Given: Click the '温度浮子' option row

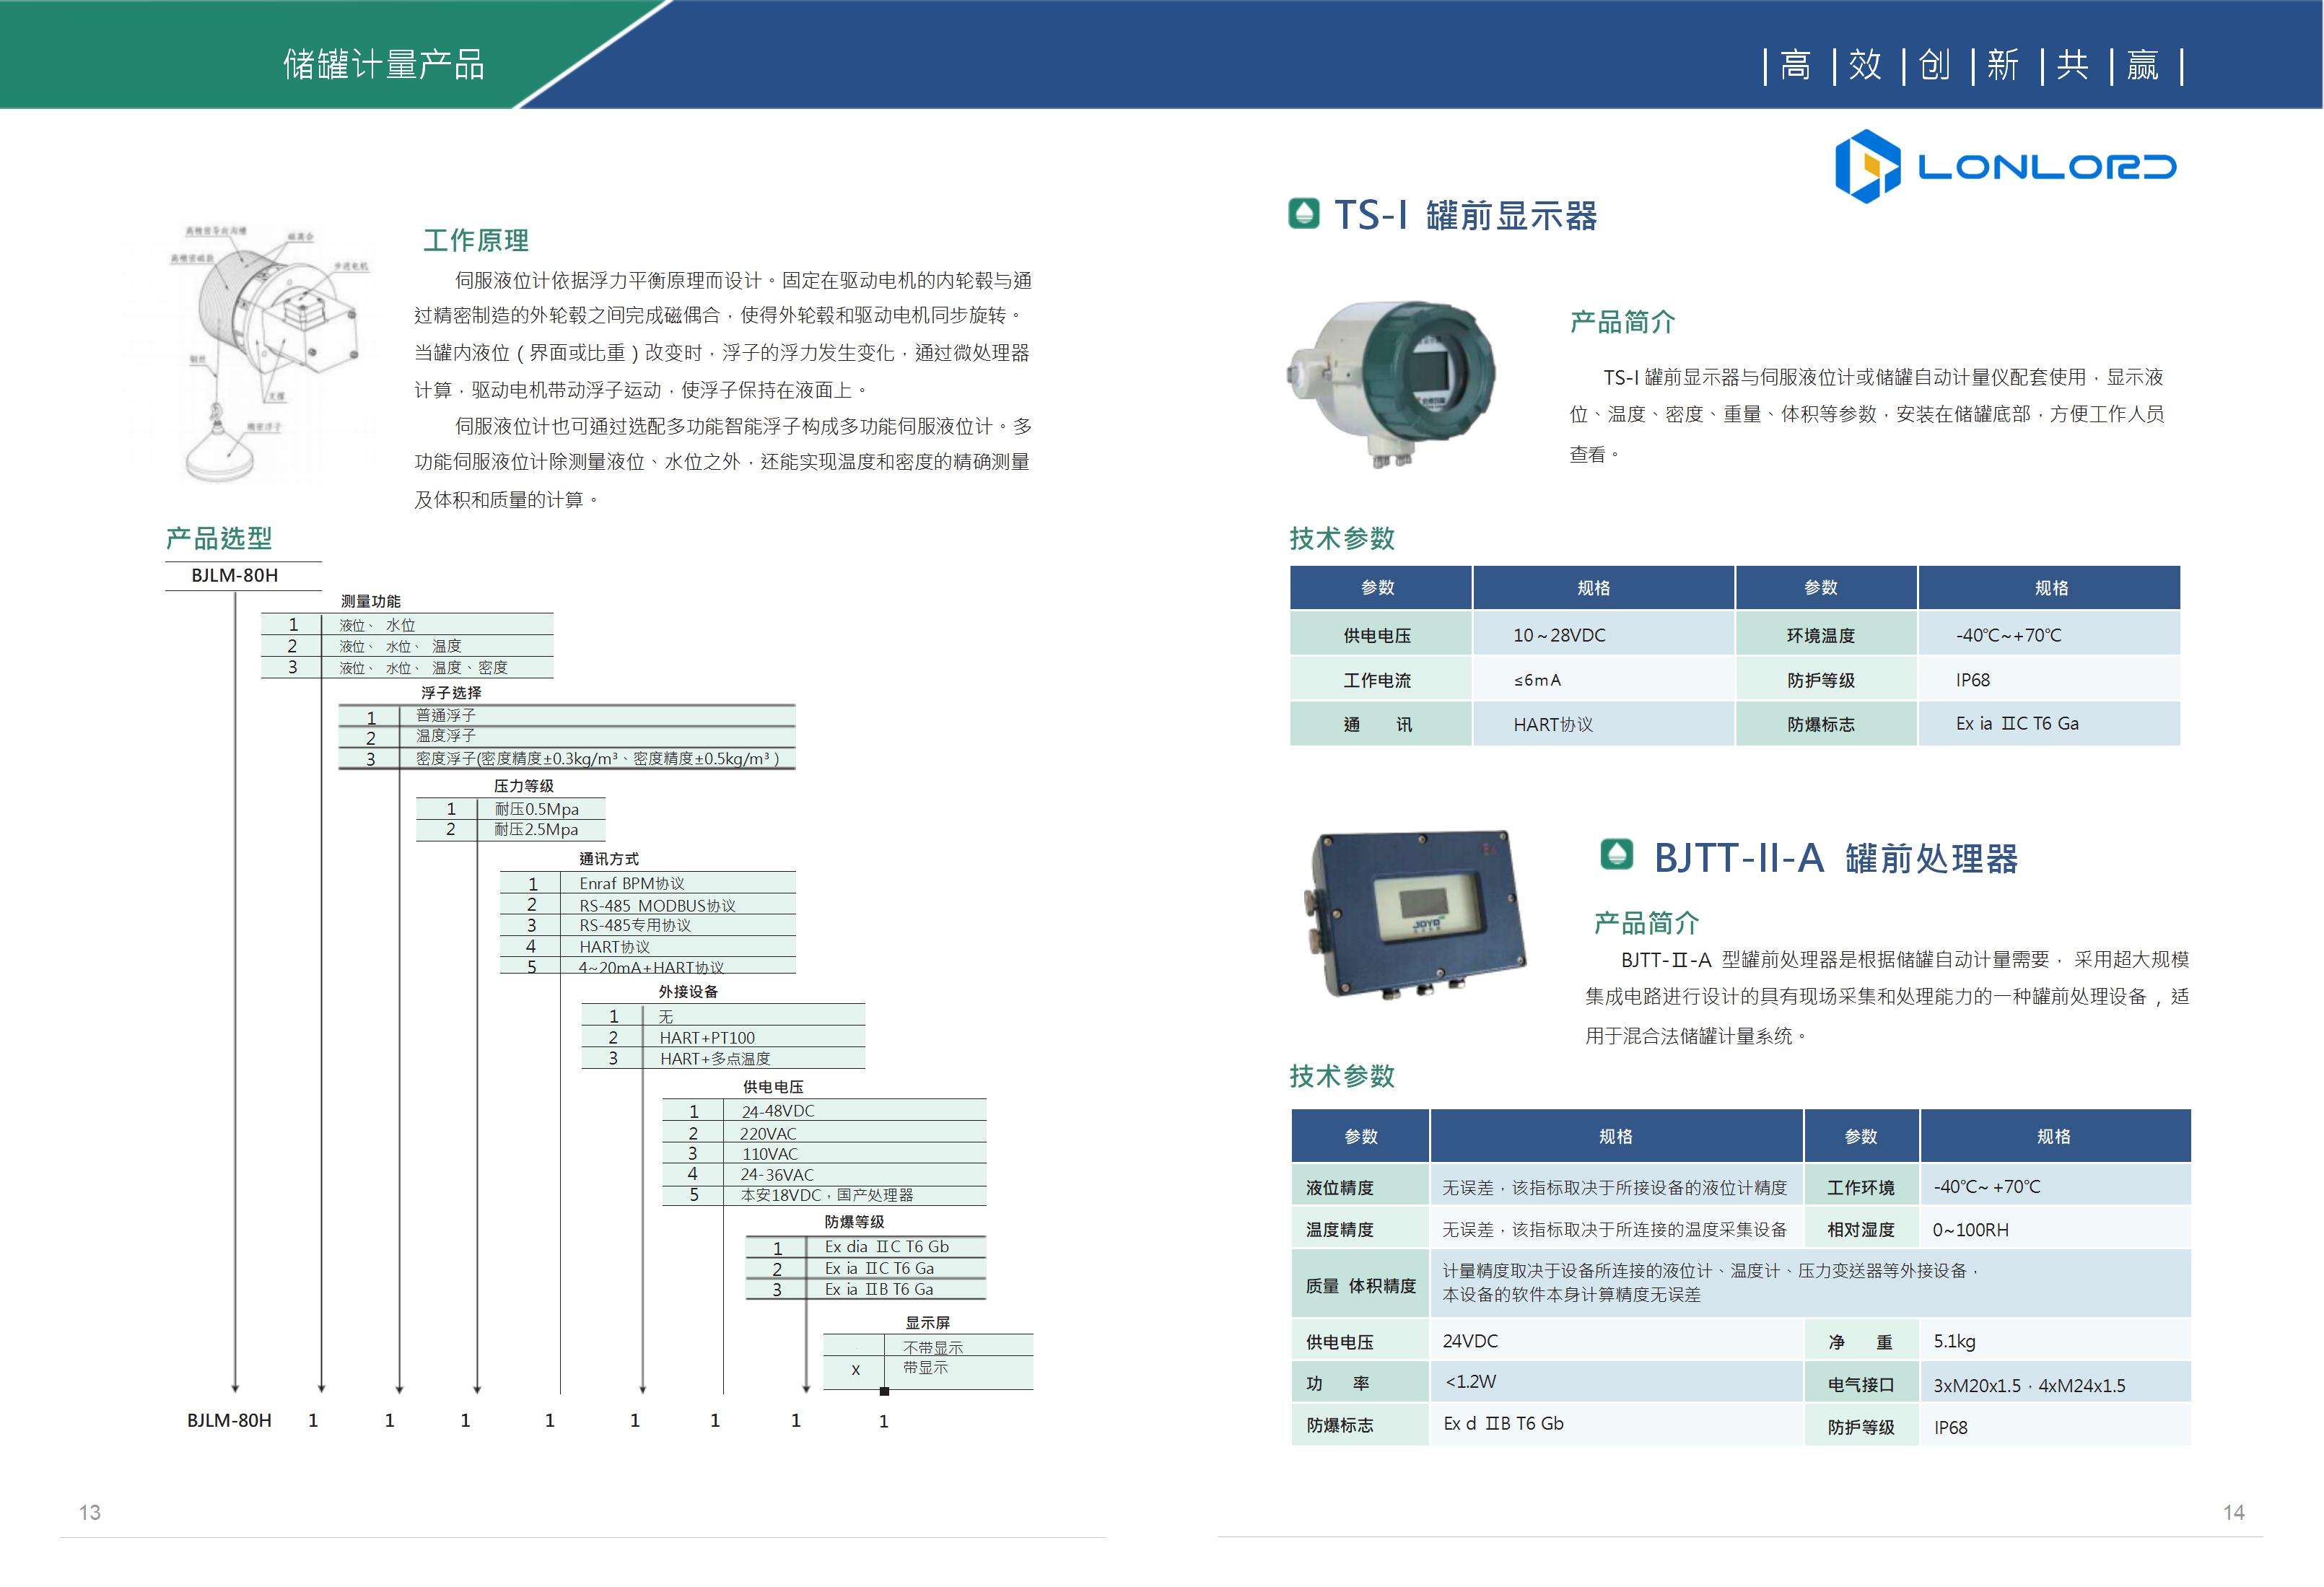Looking at the screenshot, I should click(x=567, y=736).
